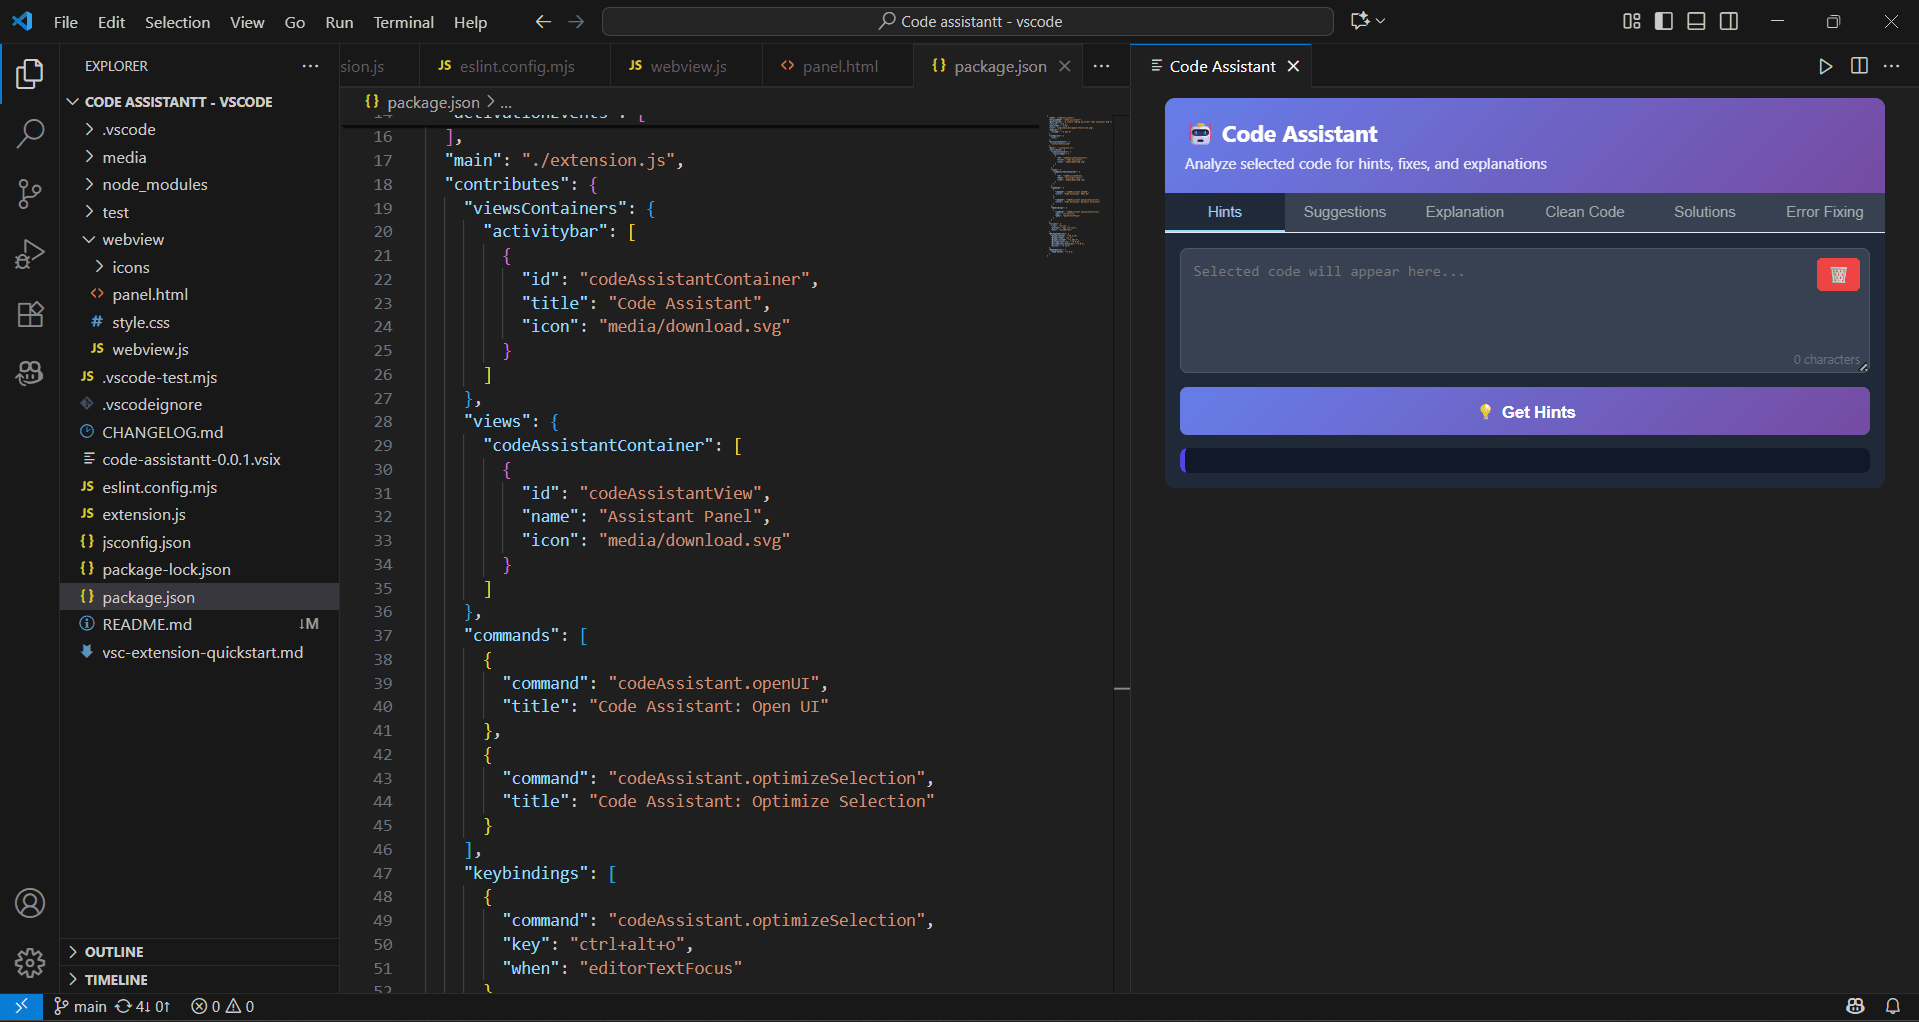Viewport: 1919px width, 1022px height.
Task: Click the command center search box
Action: [x=968, y=21]
